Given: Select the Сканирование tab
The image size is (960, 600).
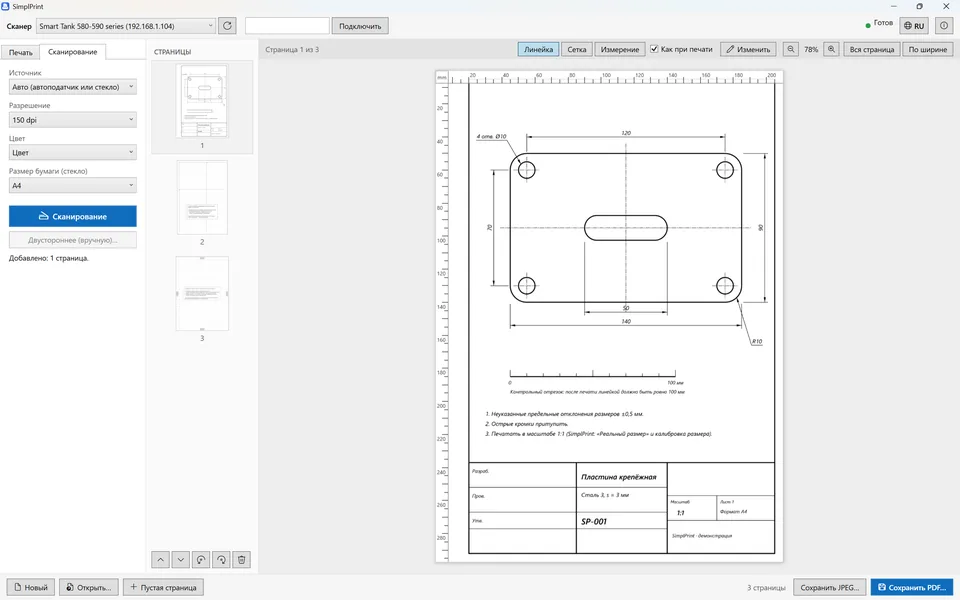Looking at the screenshot, I should click(x=73, y=52).
